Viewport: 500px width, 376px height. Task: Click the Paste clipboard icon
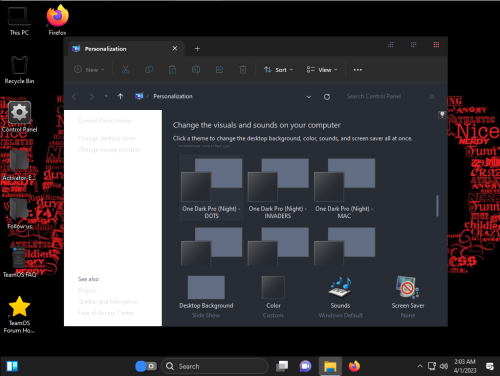pyautogui.click(x=172, y=70)
